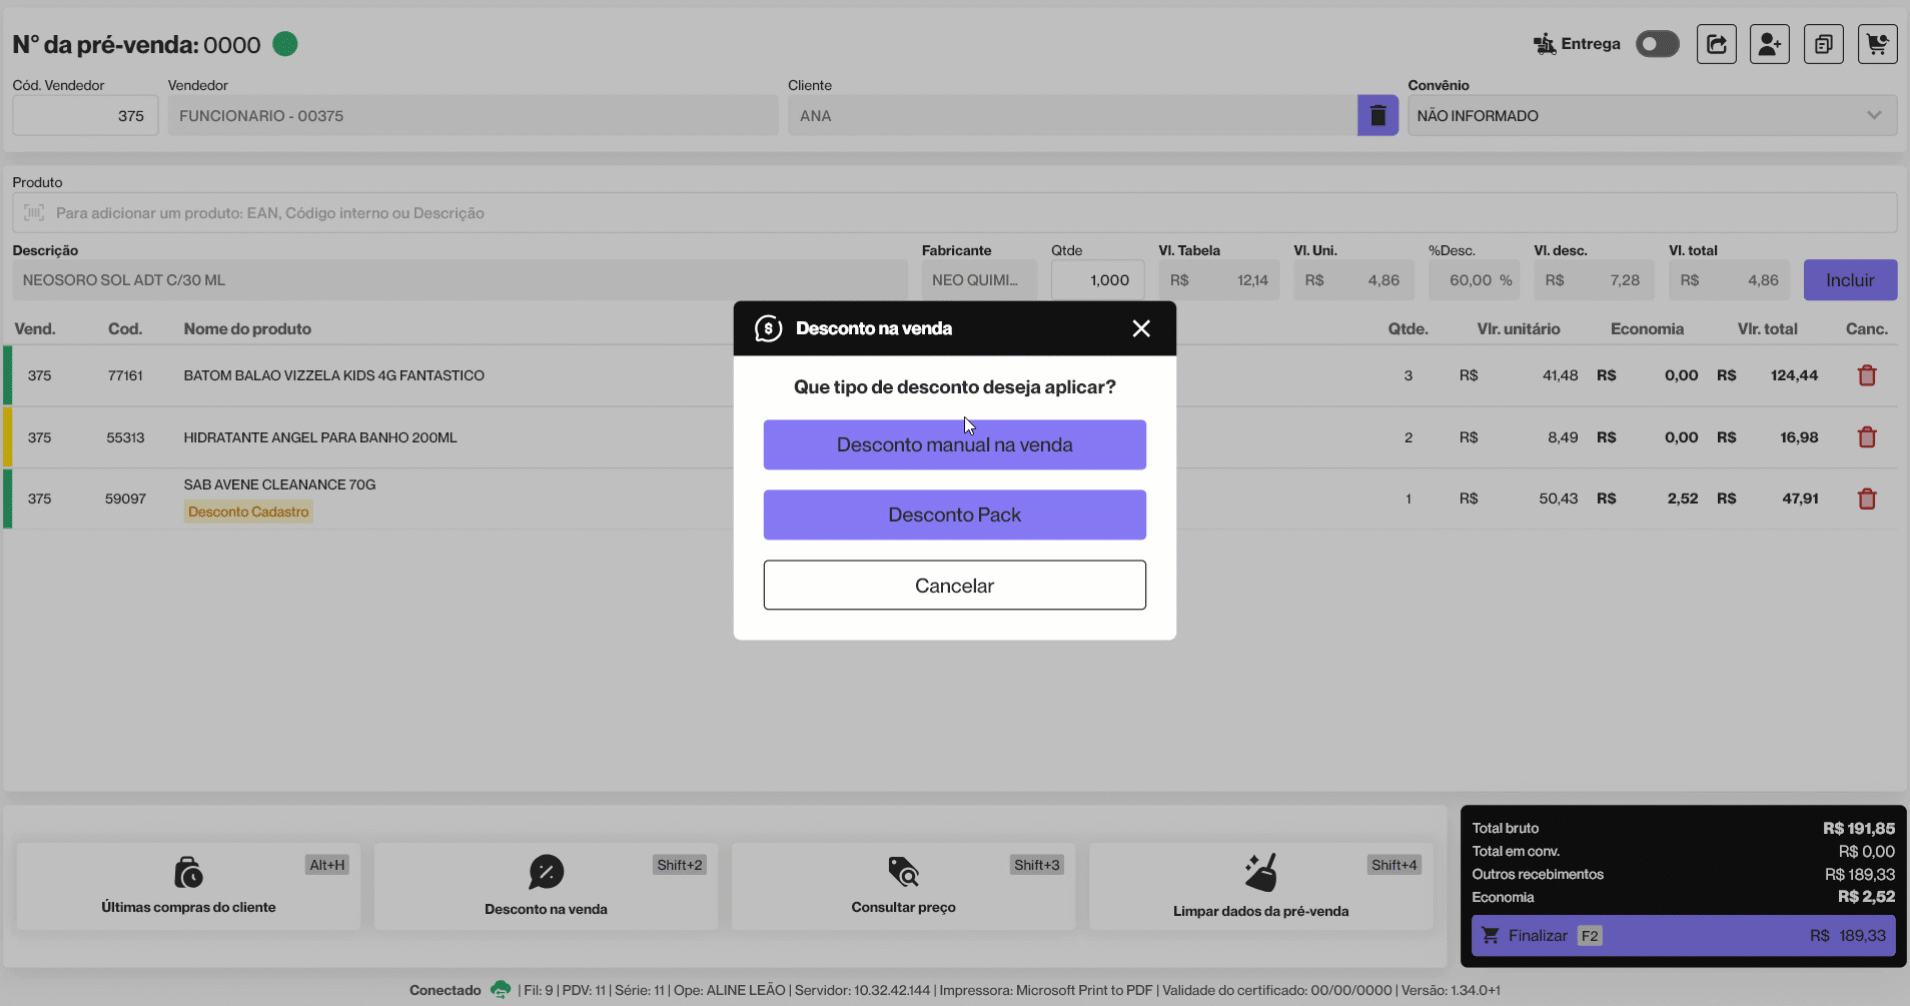
Task: Click the Vendedor field FUNCIONARIO - 00375
Action: click(x=473, y=115)
